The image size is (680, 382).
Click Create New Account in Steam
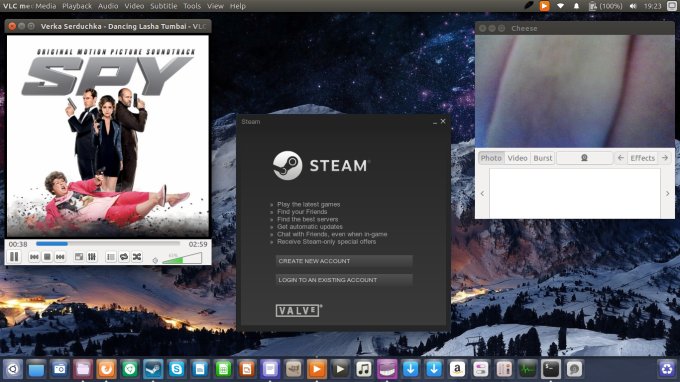pos(344,261)
